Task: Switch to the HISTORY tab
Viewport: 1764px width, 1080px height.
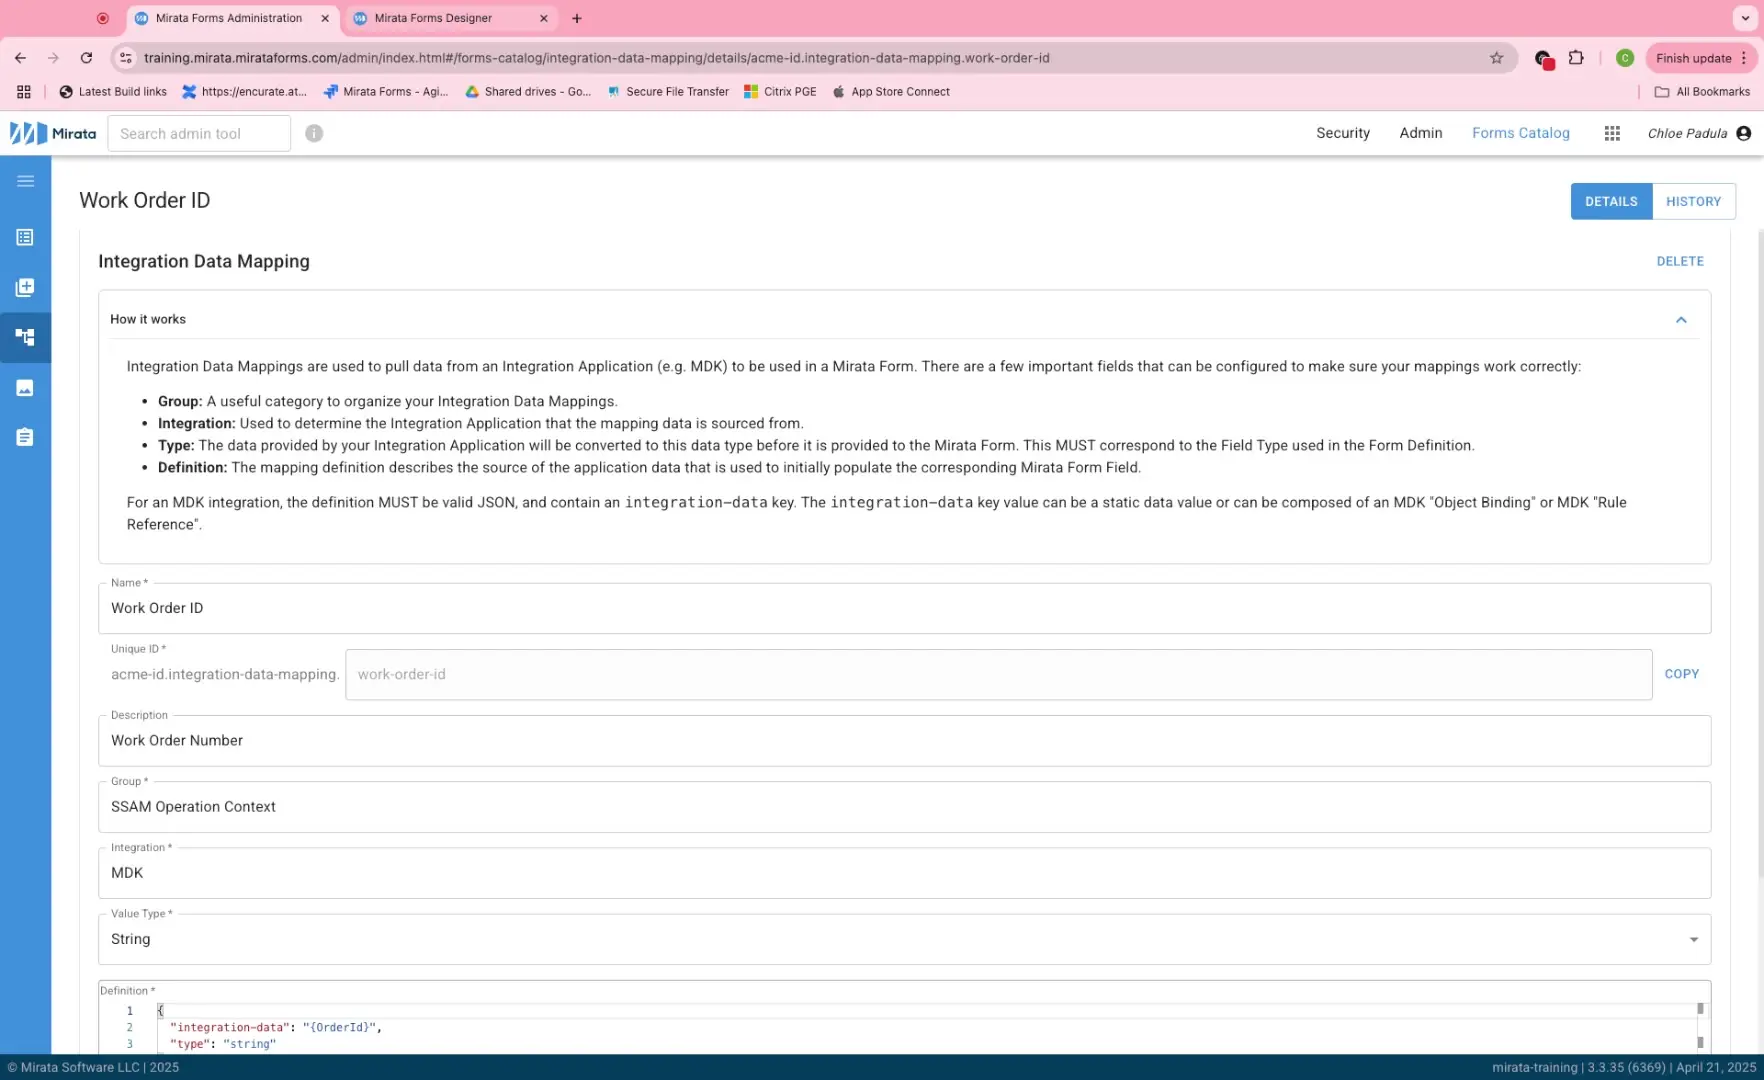Action: coord(1693,201)
